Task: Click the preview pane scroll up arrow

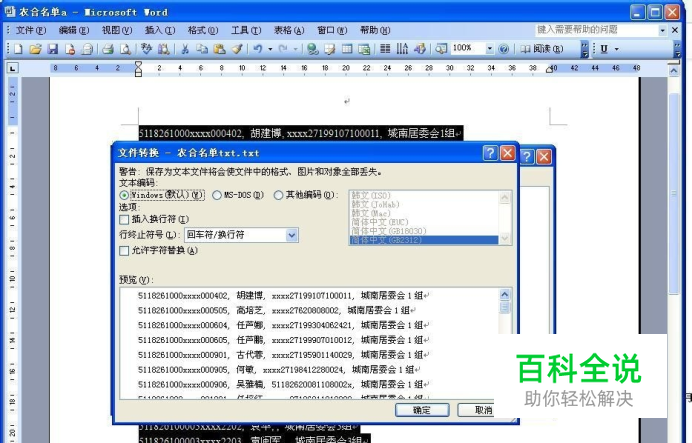Action: [504, 294]
